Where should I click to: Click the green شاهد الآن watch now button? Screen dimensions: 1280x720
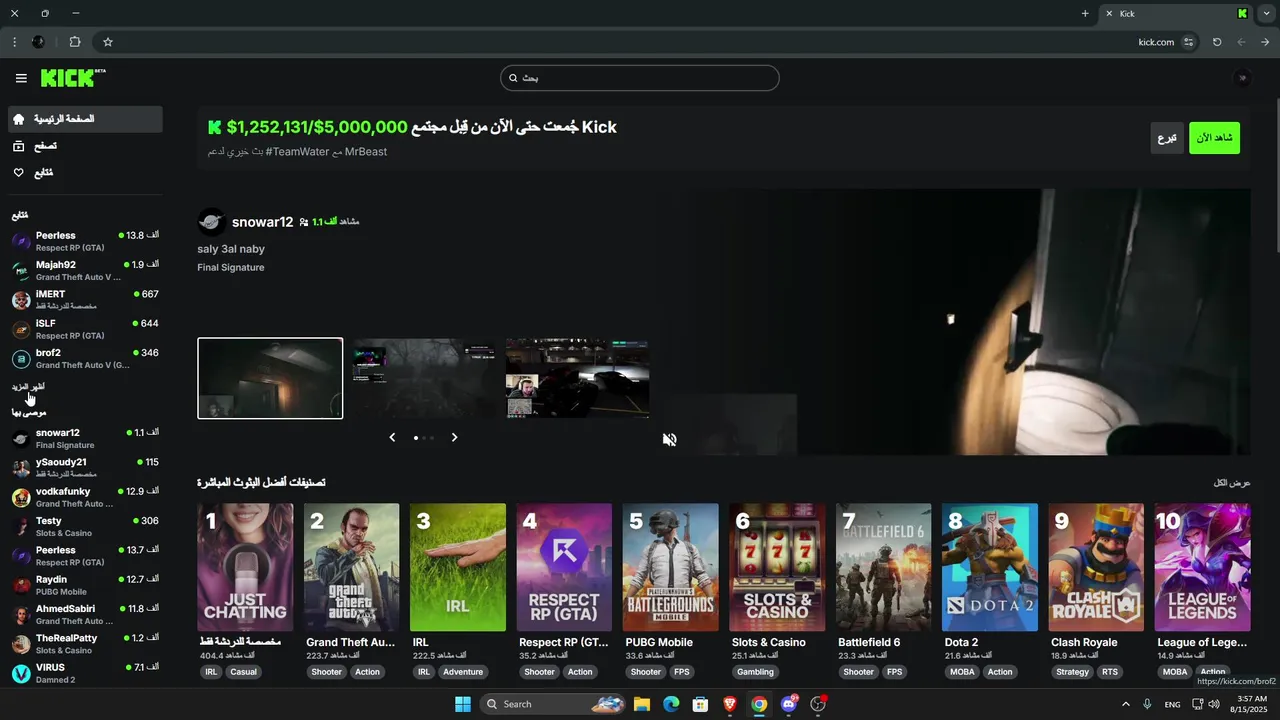[x=1214, y=138]
